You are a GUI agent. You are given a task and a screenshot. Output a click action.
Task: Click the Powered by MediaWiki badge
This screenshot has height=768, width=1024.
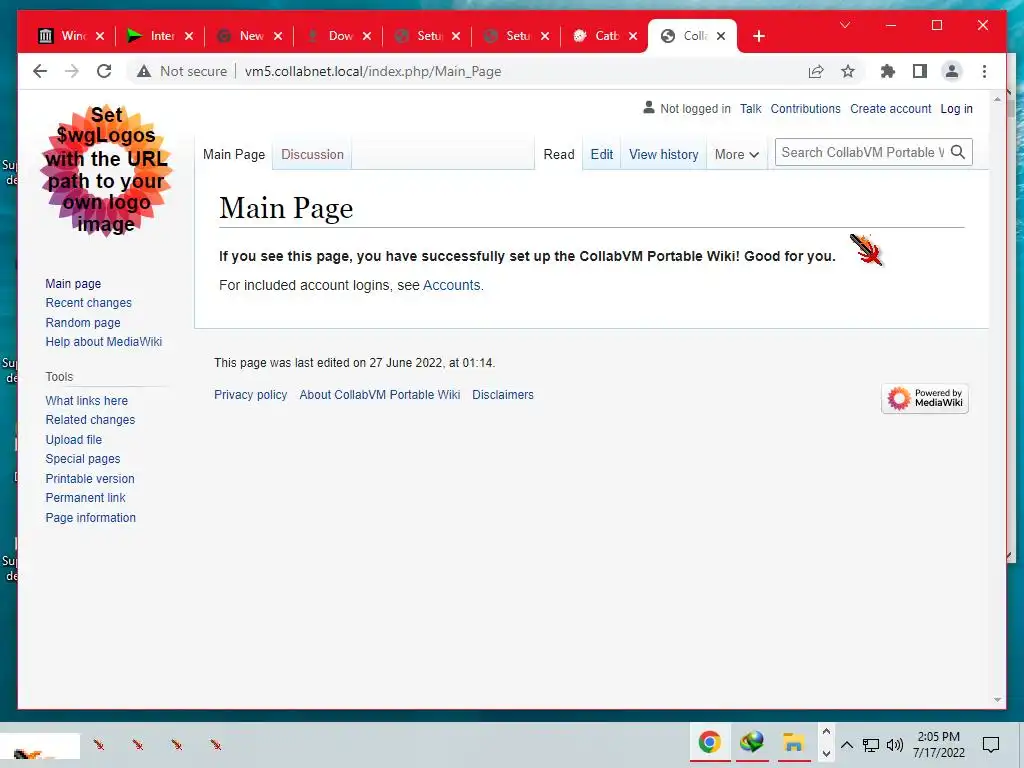tap(925, 398)
